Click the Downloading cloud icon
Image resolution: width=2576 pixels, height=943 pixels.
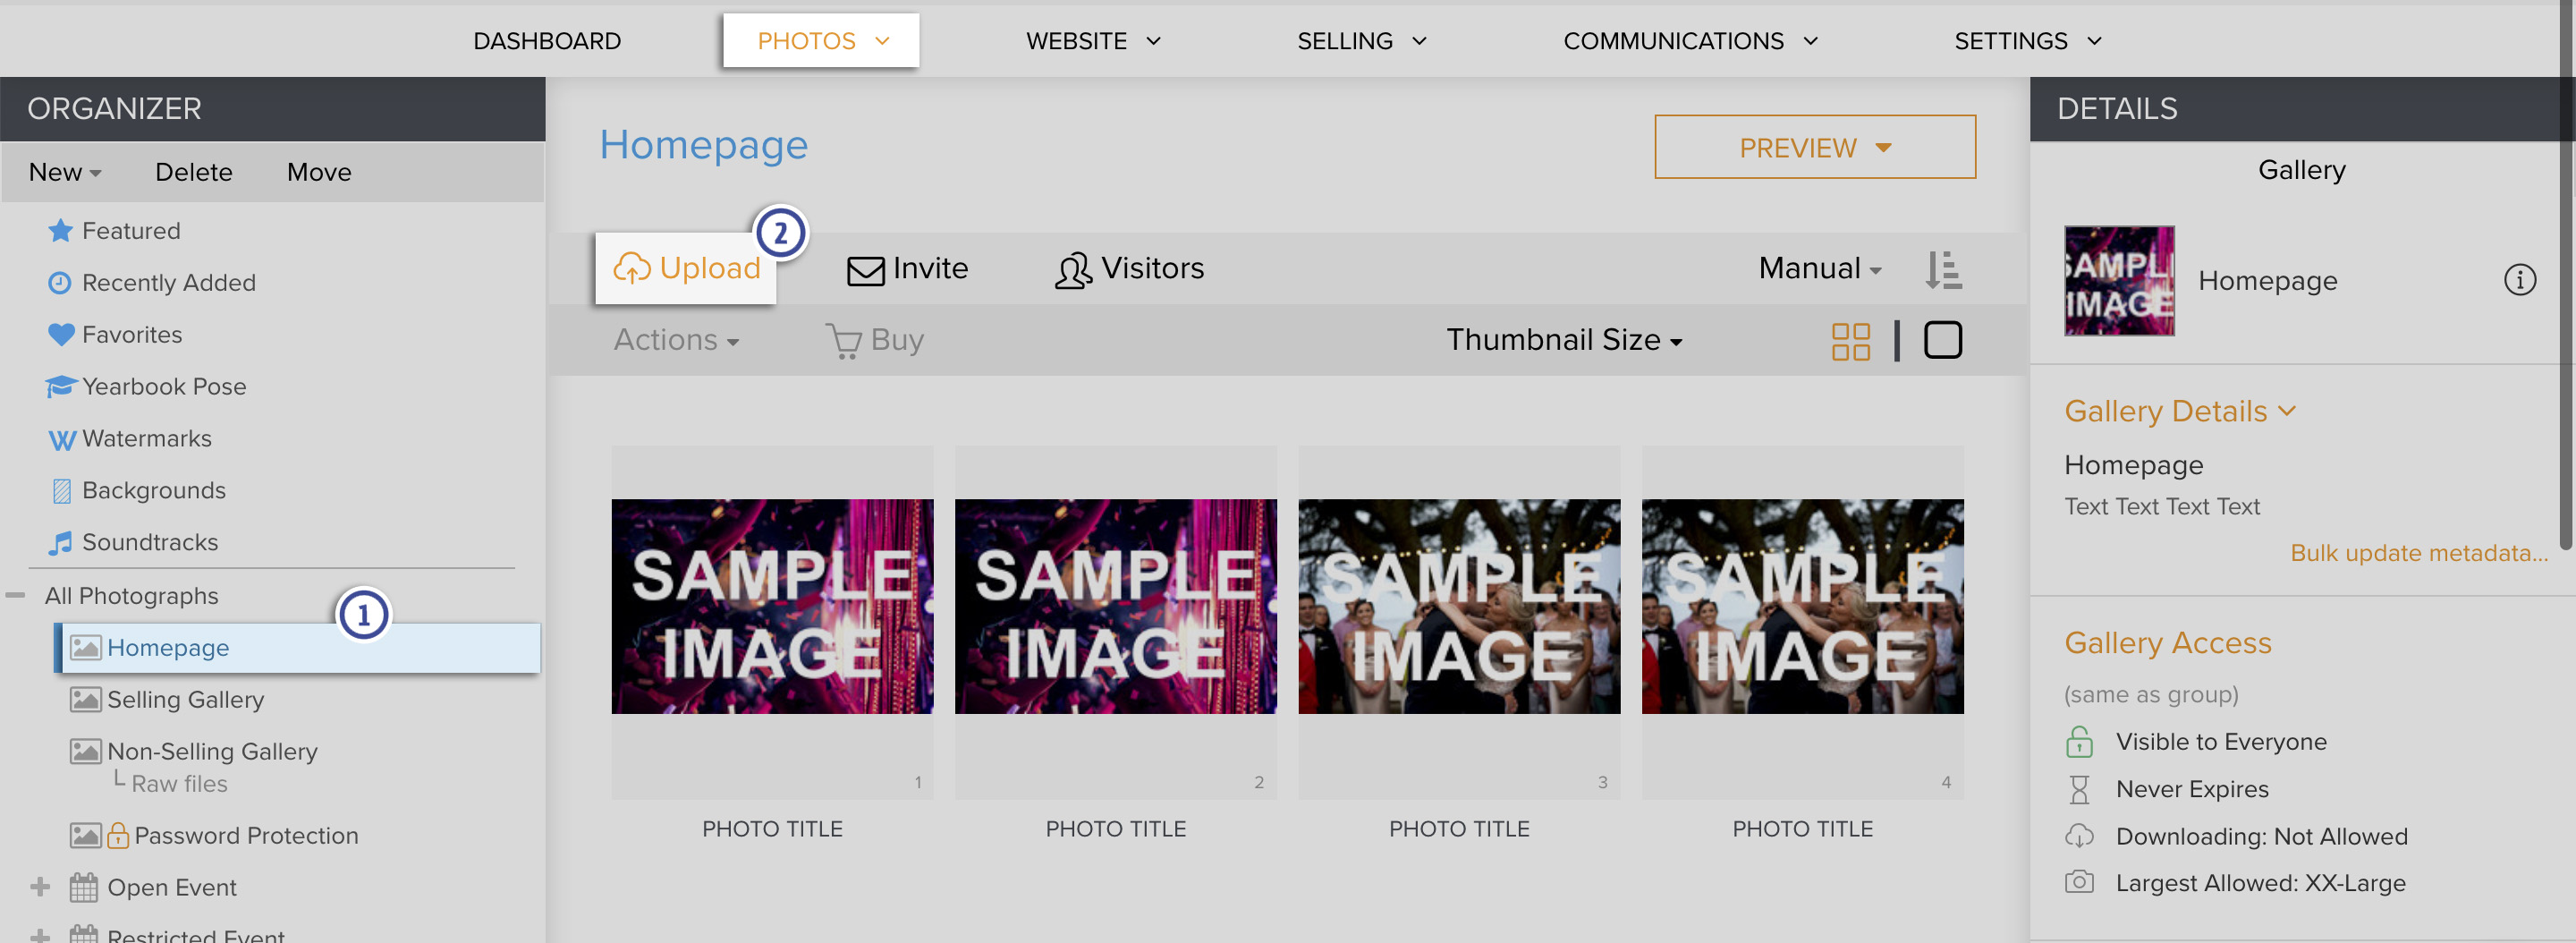pyautogui.click(x=2079, y=836)
